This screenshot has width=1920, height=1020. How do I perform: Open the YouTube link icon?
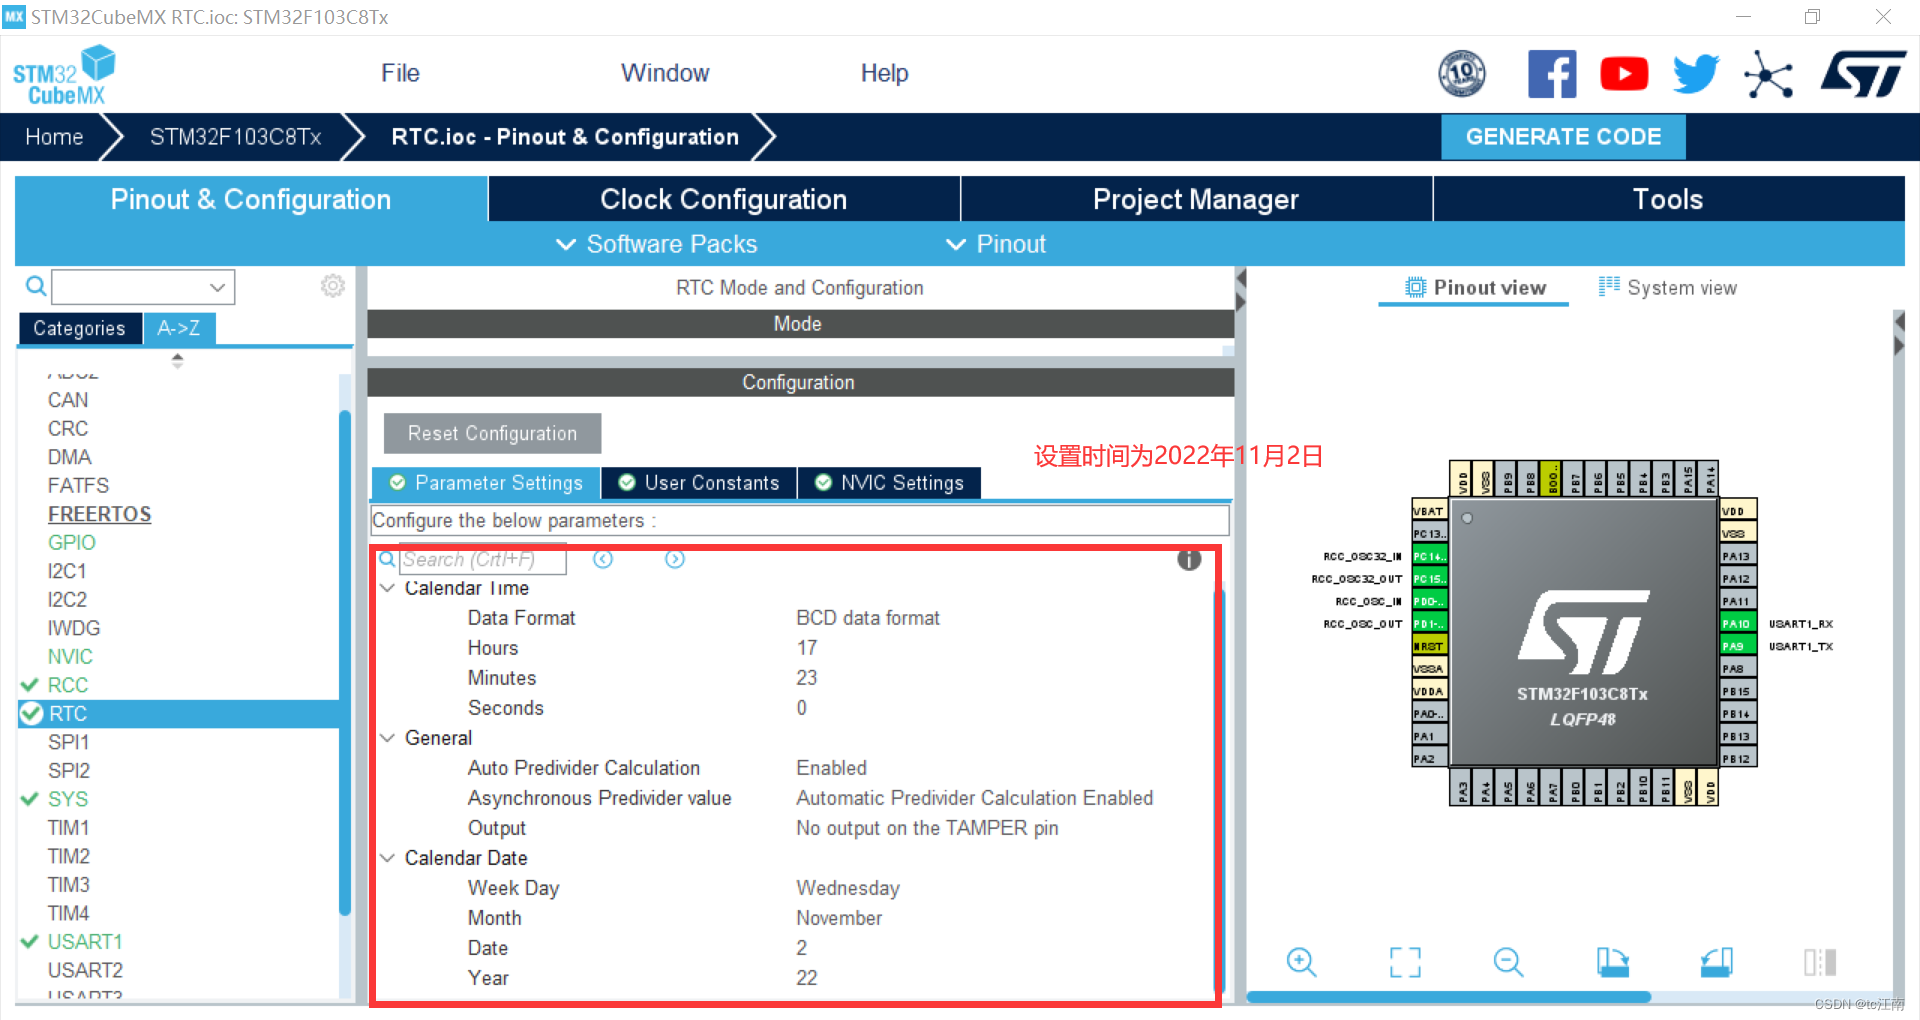(x=1624, y=74)
